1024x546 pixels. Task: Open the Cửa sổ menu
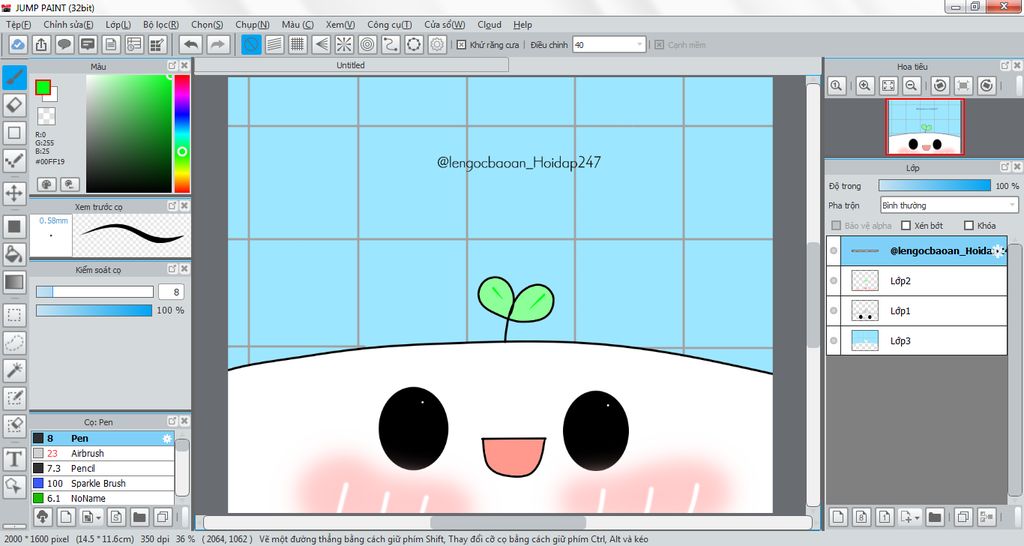pos(444,25)
